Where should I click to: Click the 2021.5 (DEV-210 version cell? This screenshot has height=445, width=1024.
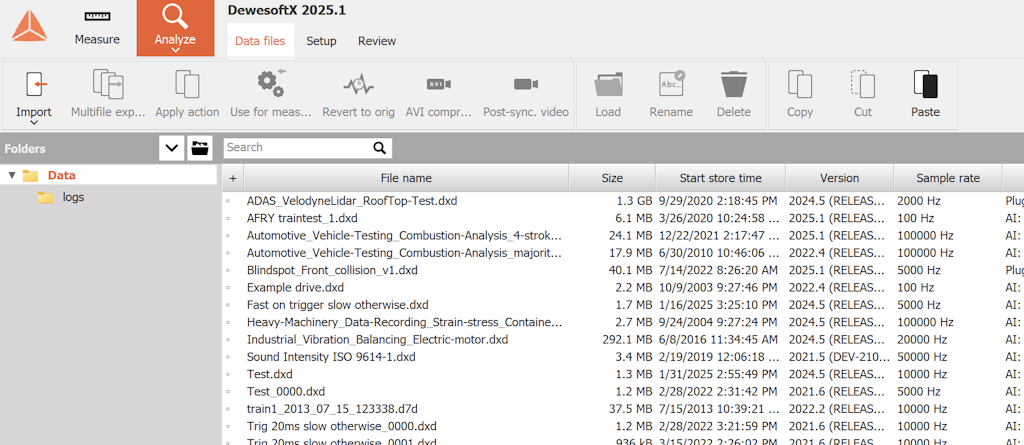(x=839, y=357)
